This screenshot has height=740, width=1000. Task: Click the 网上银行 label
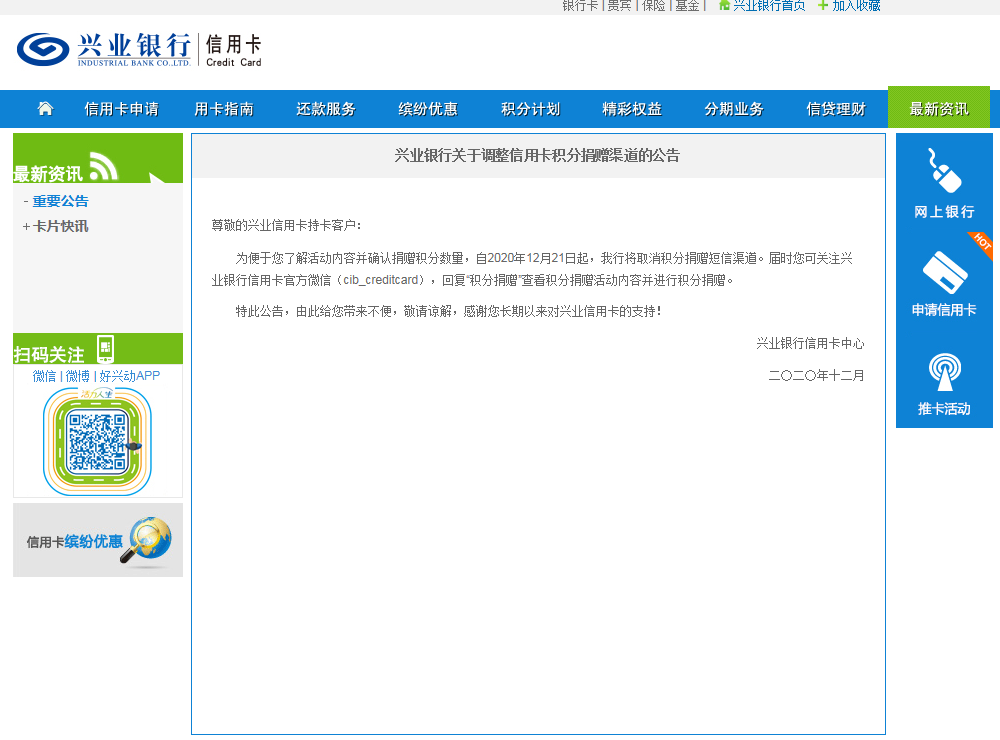click(945, 212)
